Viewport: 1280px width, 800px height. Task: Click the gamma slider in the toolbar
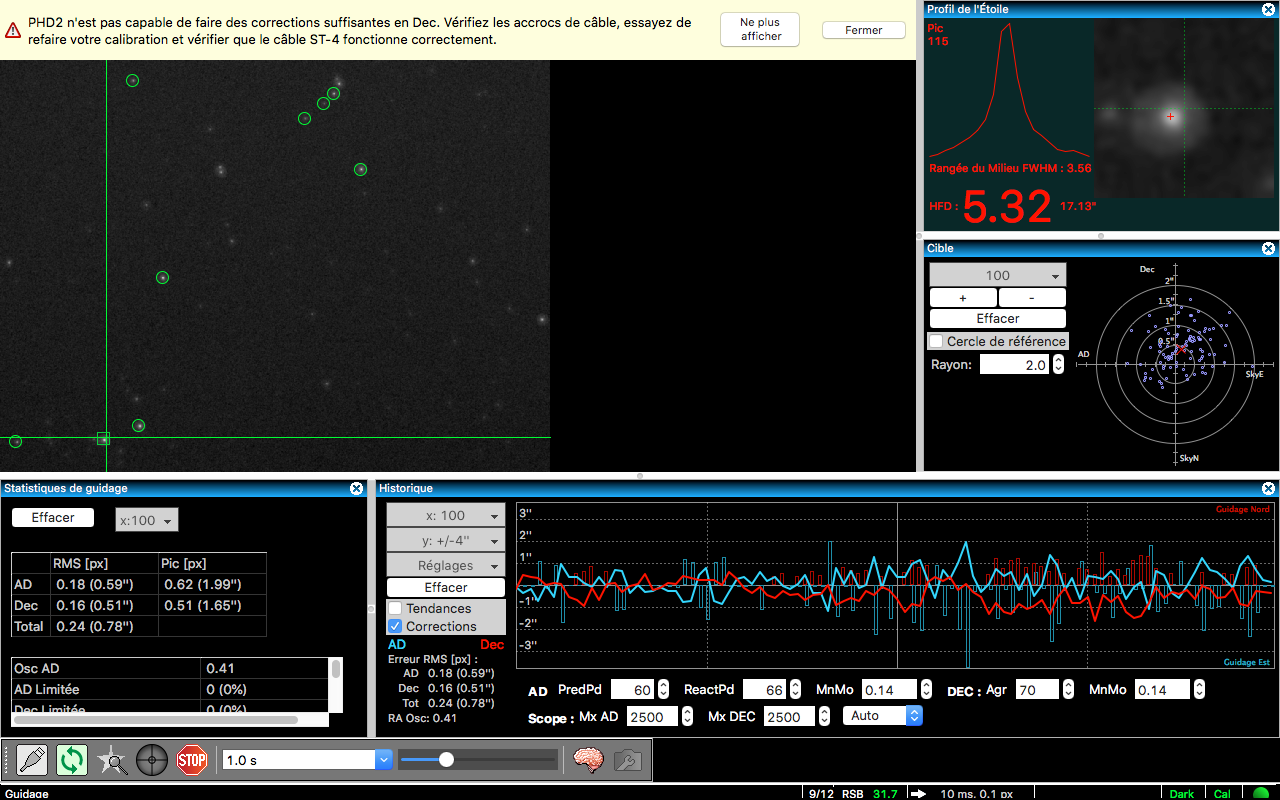(478, 760)
